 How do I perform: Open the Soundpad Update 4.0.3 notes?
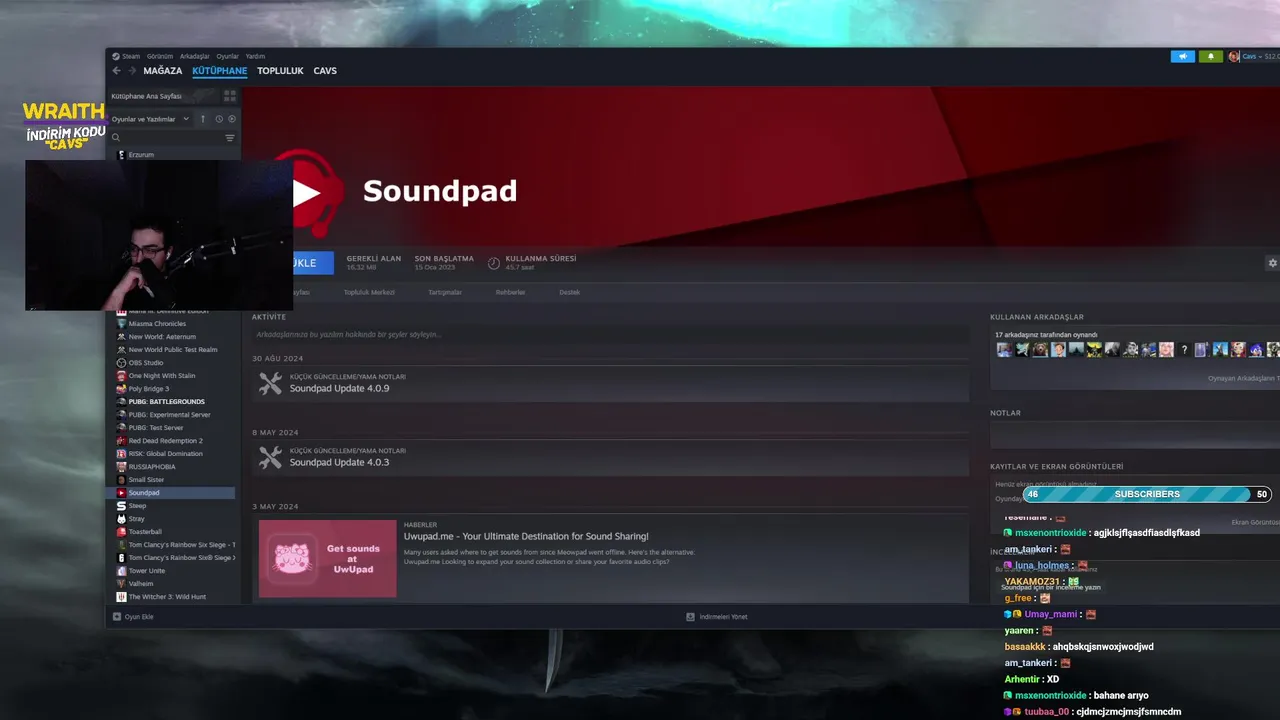pos(339,462)
